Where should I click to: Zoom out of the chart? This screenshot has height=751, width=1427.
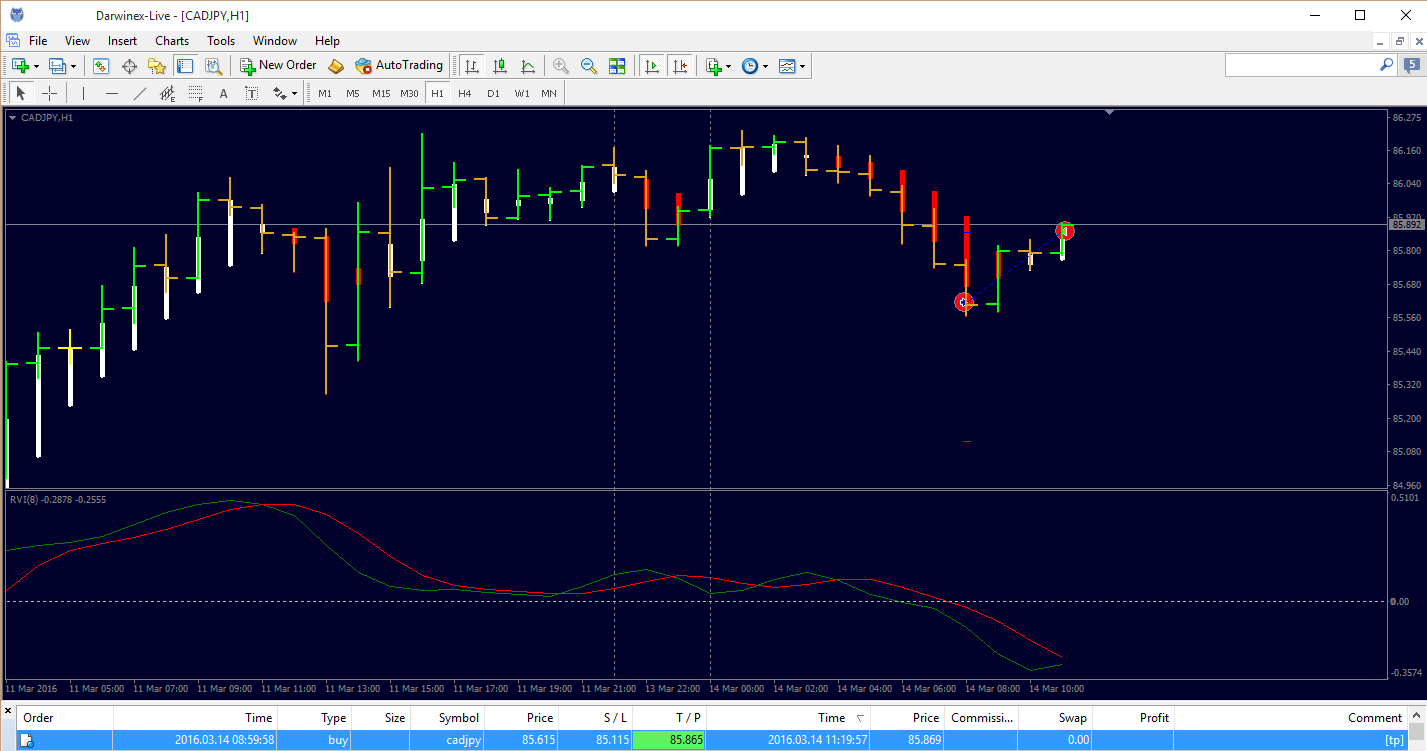(x=589, y=66)
